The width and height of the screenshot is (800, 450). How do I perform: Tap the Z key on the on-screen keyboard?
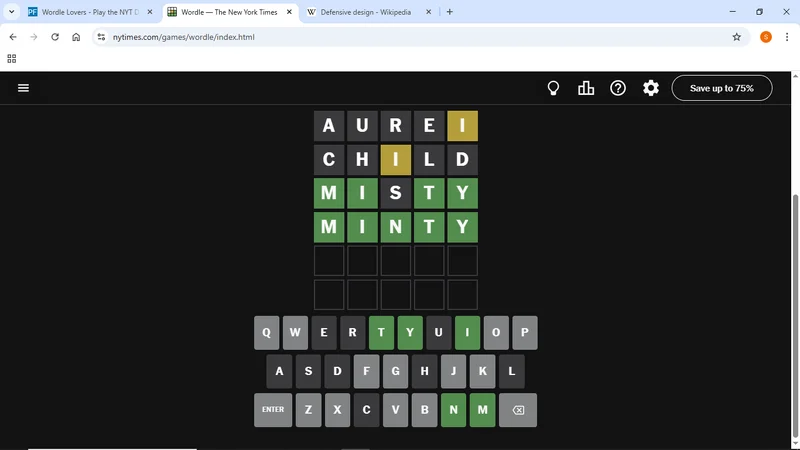[308, 410]
